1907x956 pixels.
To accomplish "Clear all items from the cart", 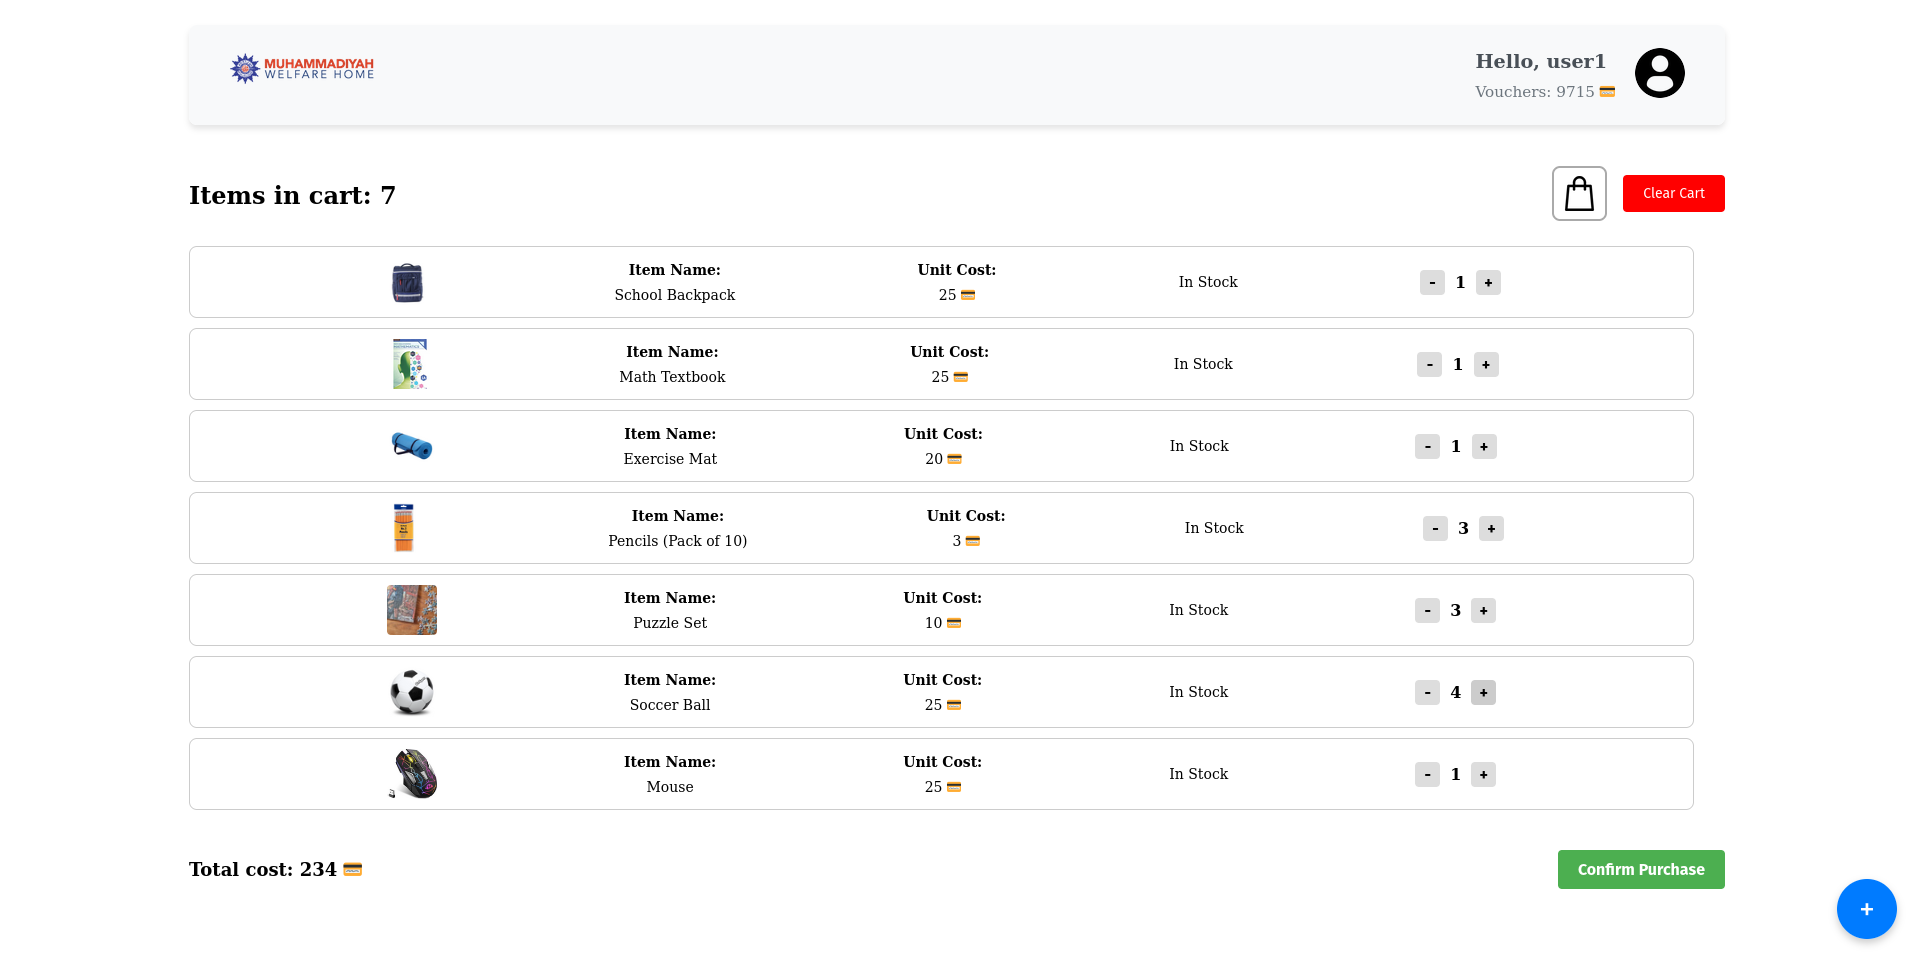I will (1673, 193).
